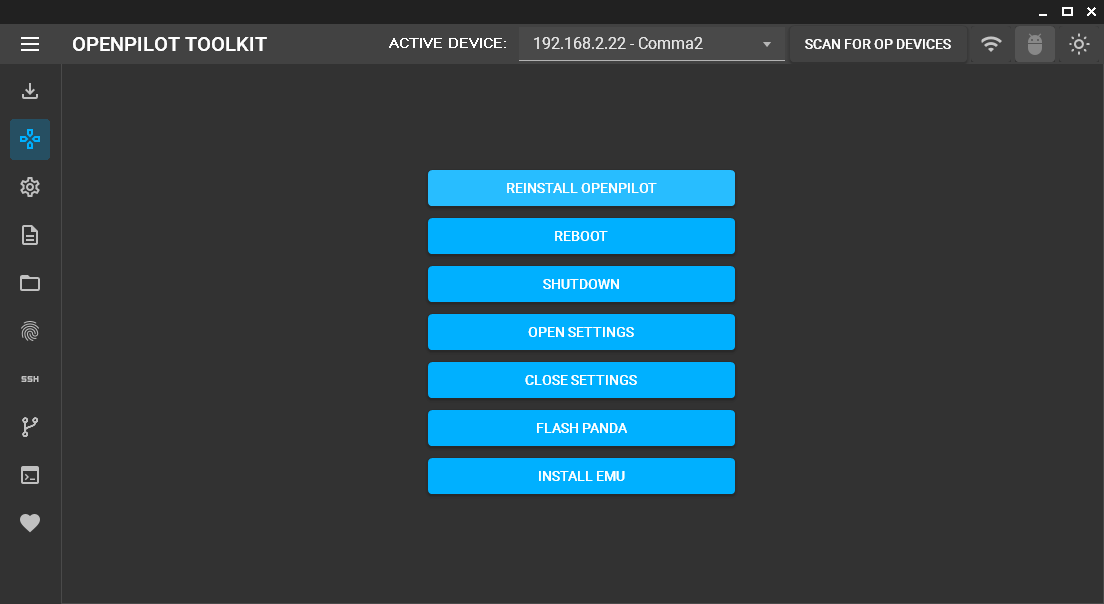Expand the Active Device dropdown arrow
1104x604 pixels.
[767, 44]
